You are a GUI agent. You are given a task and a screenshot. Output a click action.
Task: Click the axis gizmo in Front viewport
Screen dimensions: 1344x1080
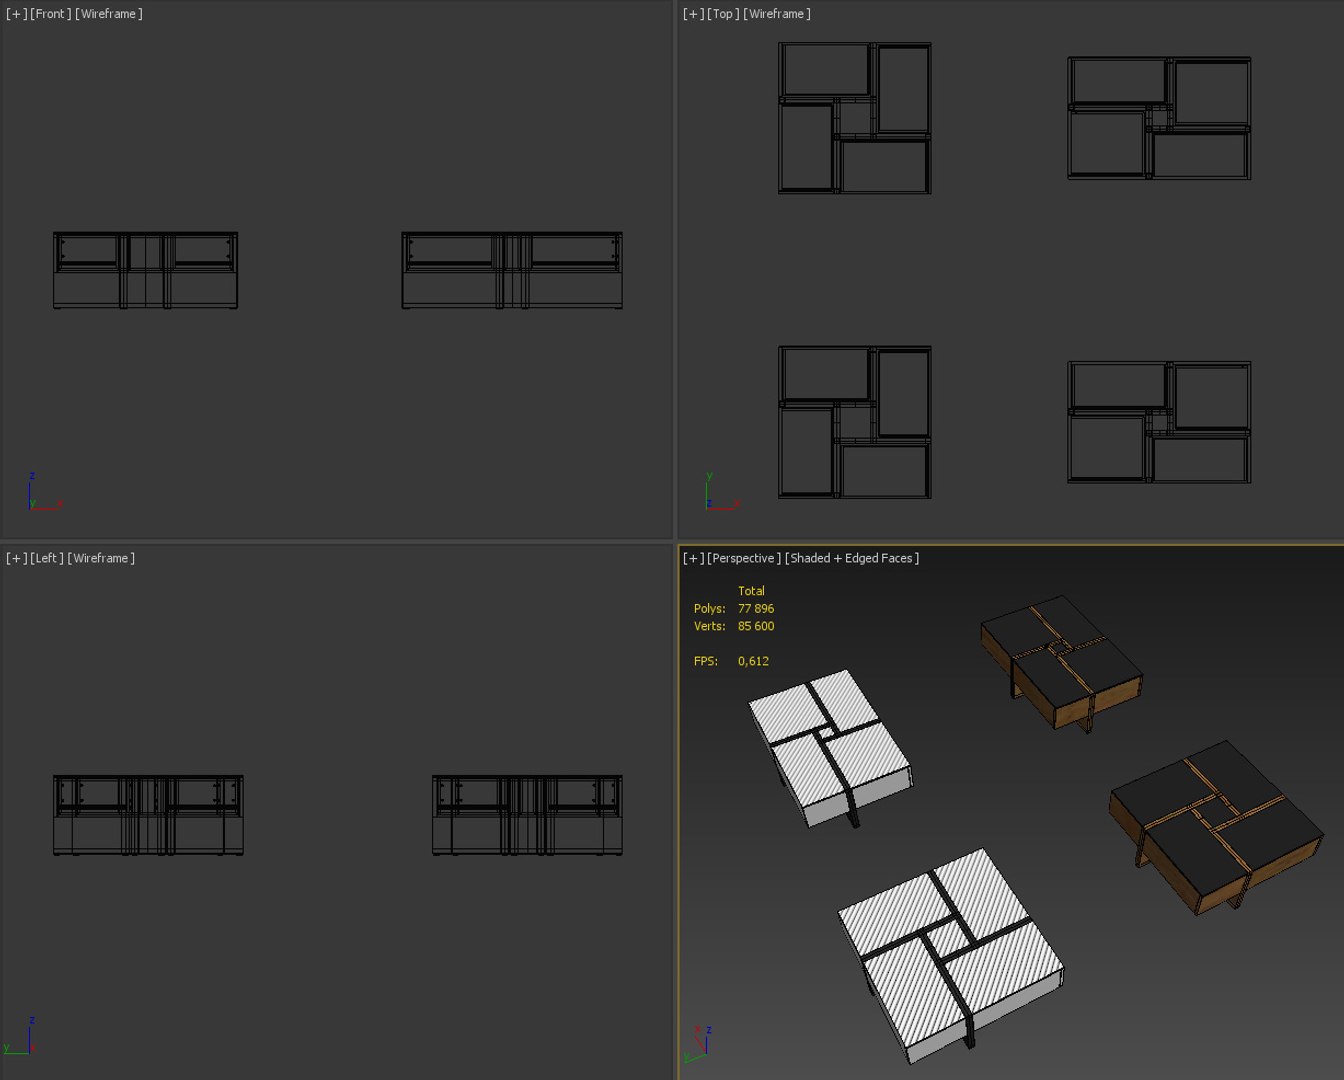(45, 492)
